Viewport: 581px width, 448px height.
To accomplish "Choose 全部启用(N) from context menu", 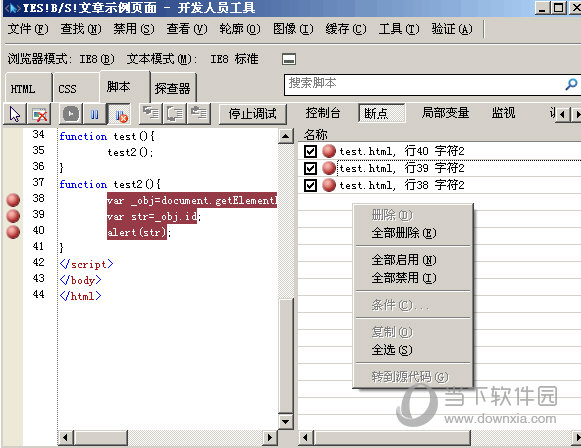I will point(412,260).
